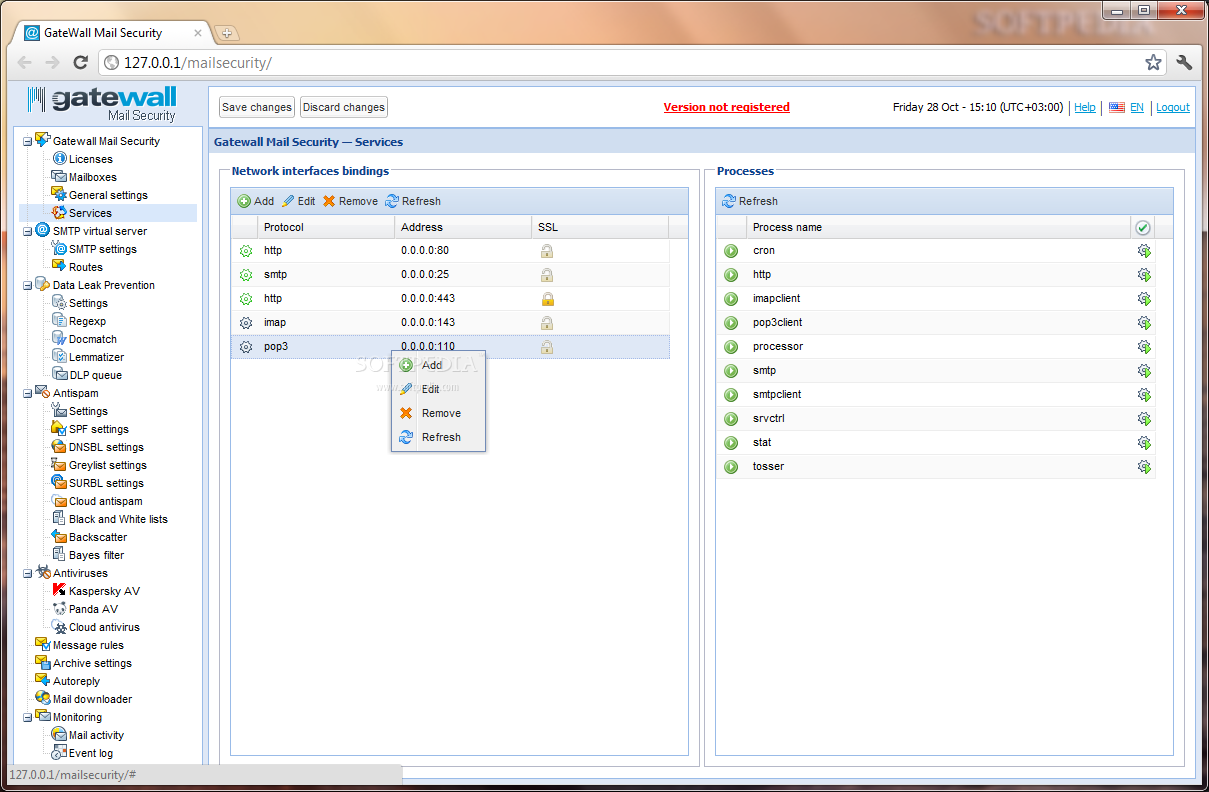Viewport: 1209px width, 792px height.
Task: Click the gear icon in the stat process row
Action: click(1144, 443)
